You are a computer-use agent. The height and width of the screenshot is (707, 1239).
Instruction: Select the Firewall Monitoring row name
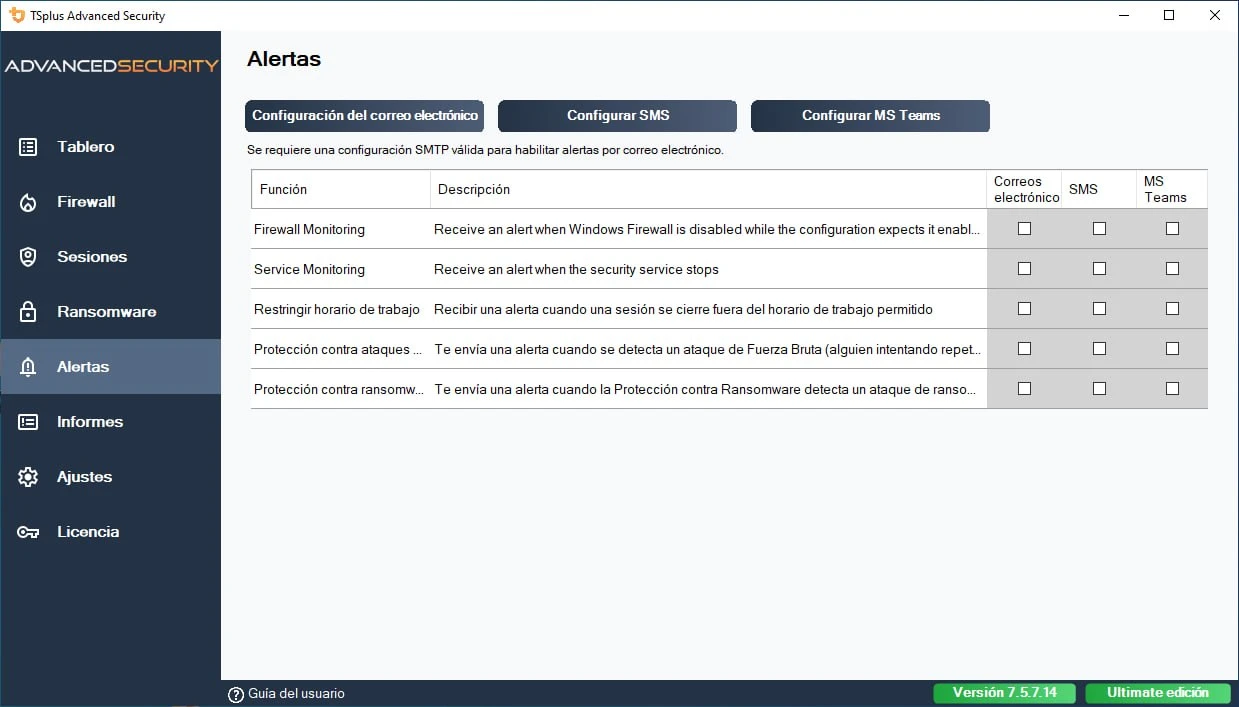tap(309, 230)
